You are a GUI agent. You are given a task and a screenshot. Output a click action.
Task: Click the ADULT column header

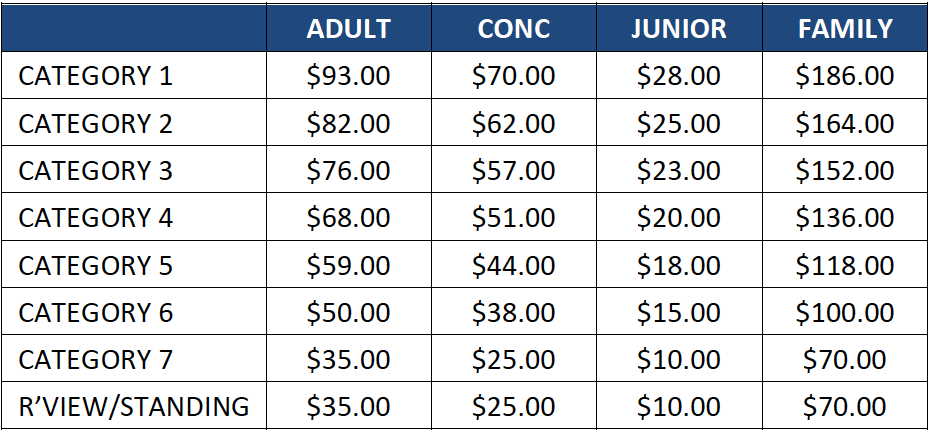(x=348, y=28)
